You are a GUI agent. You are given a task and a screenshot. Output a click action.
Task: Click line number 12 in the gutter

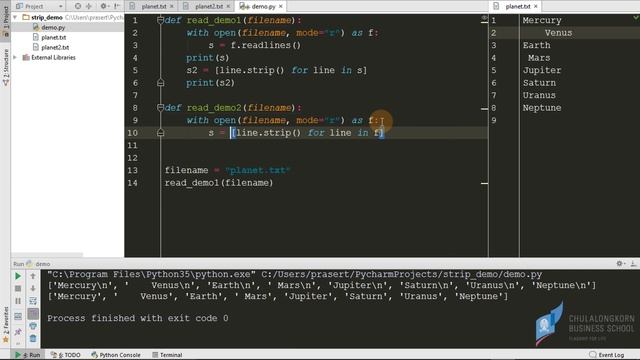[x=132, y=158]
